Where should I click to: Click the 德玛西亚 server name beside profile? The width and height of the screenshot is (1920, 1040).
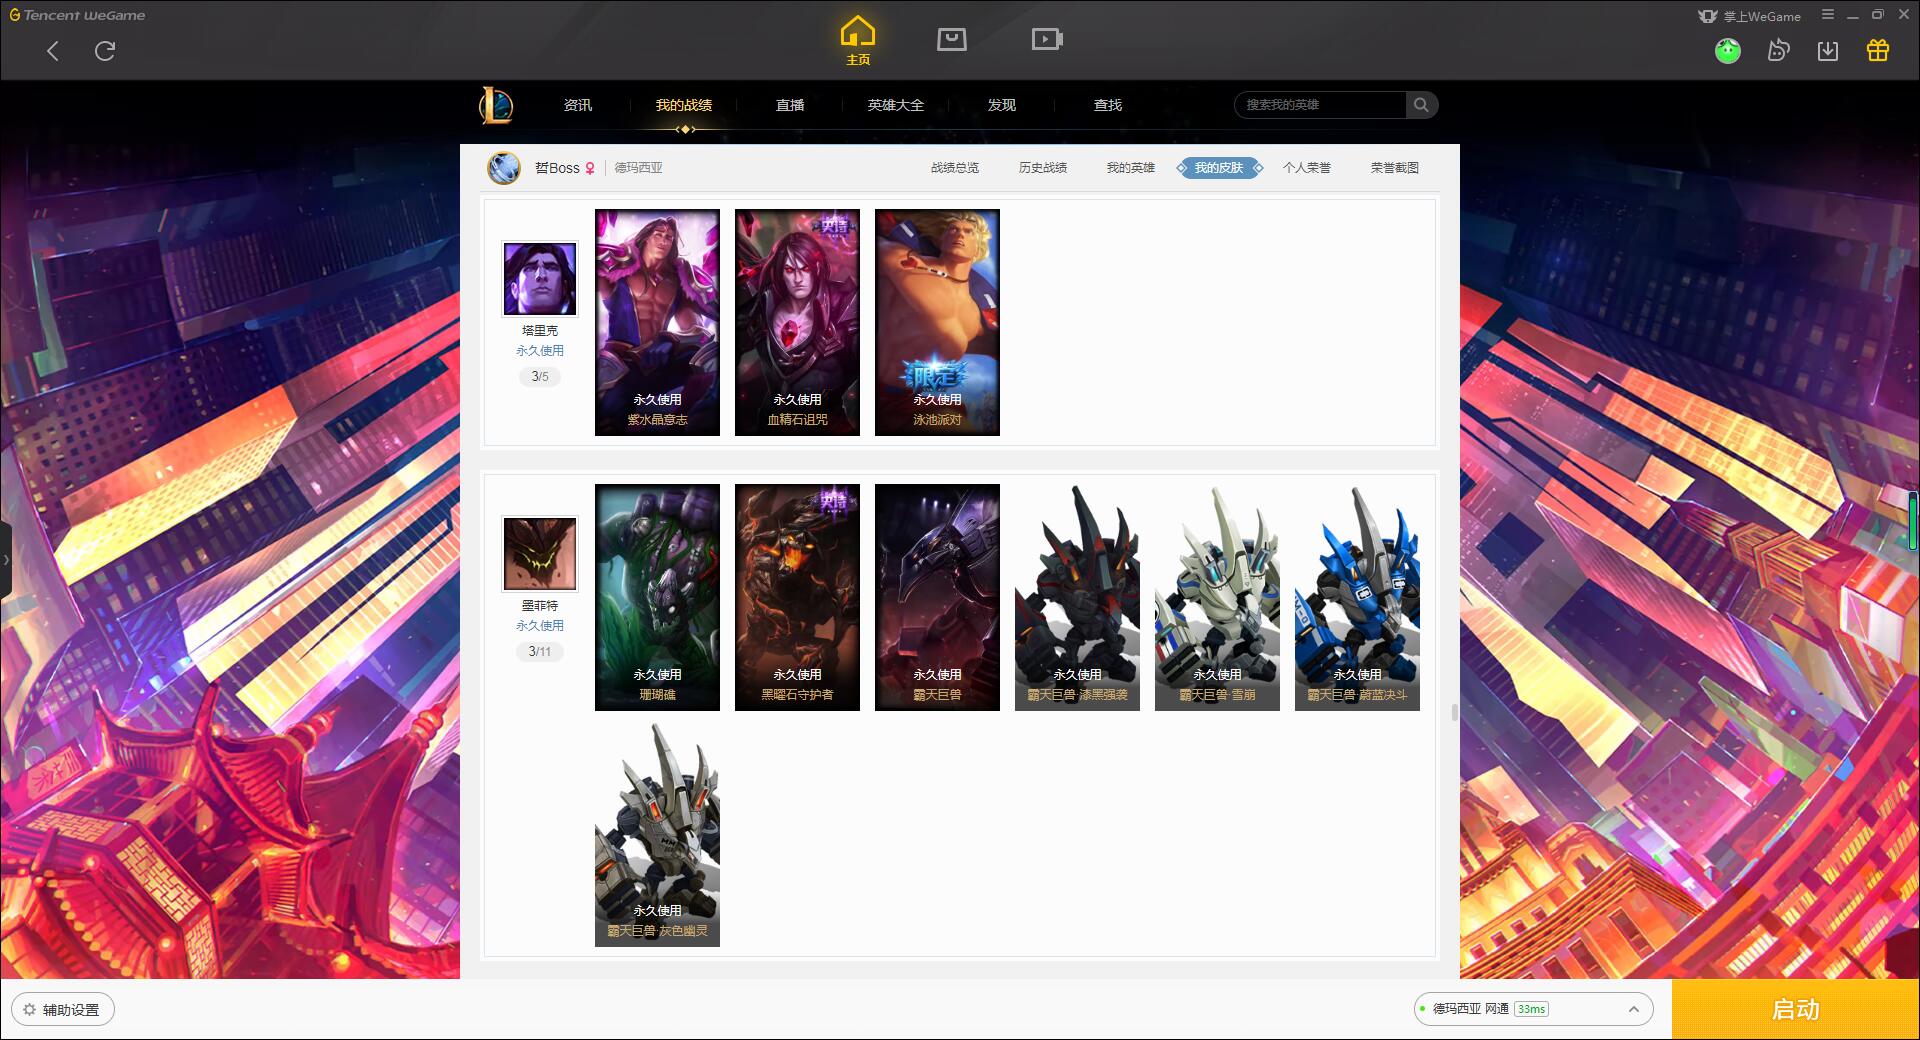638,168
